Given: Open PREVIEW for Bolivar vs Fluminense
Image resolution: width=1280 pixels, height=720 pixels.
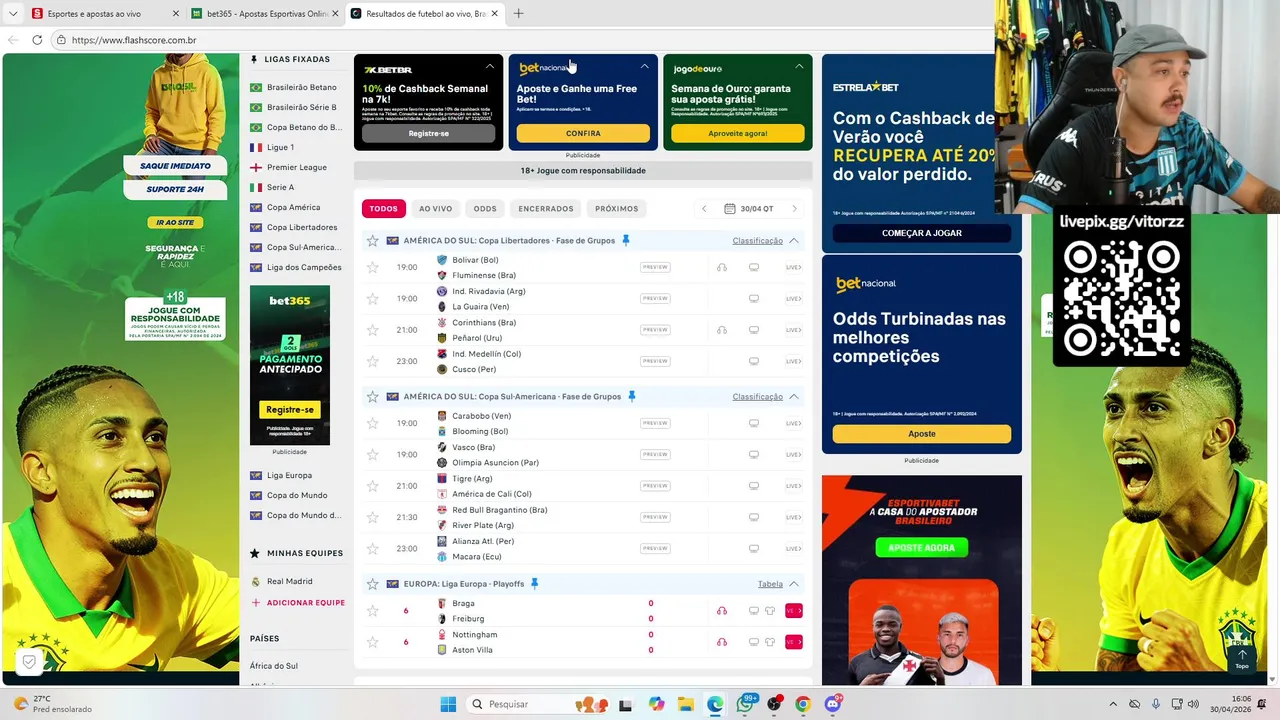Looking at the screenshot, I should [x=655, y=267].
